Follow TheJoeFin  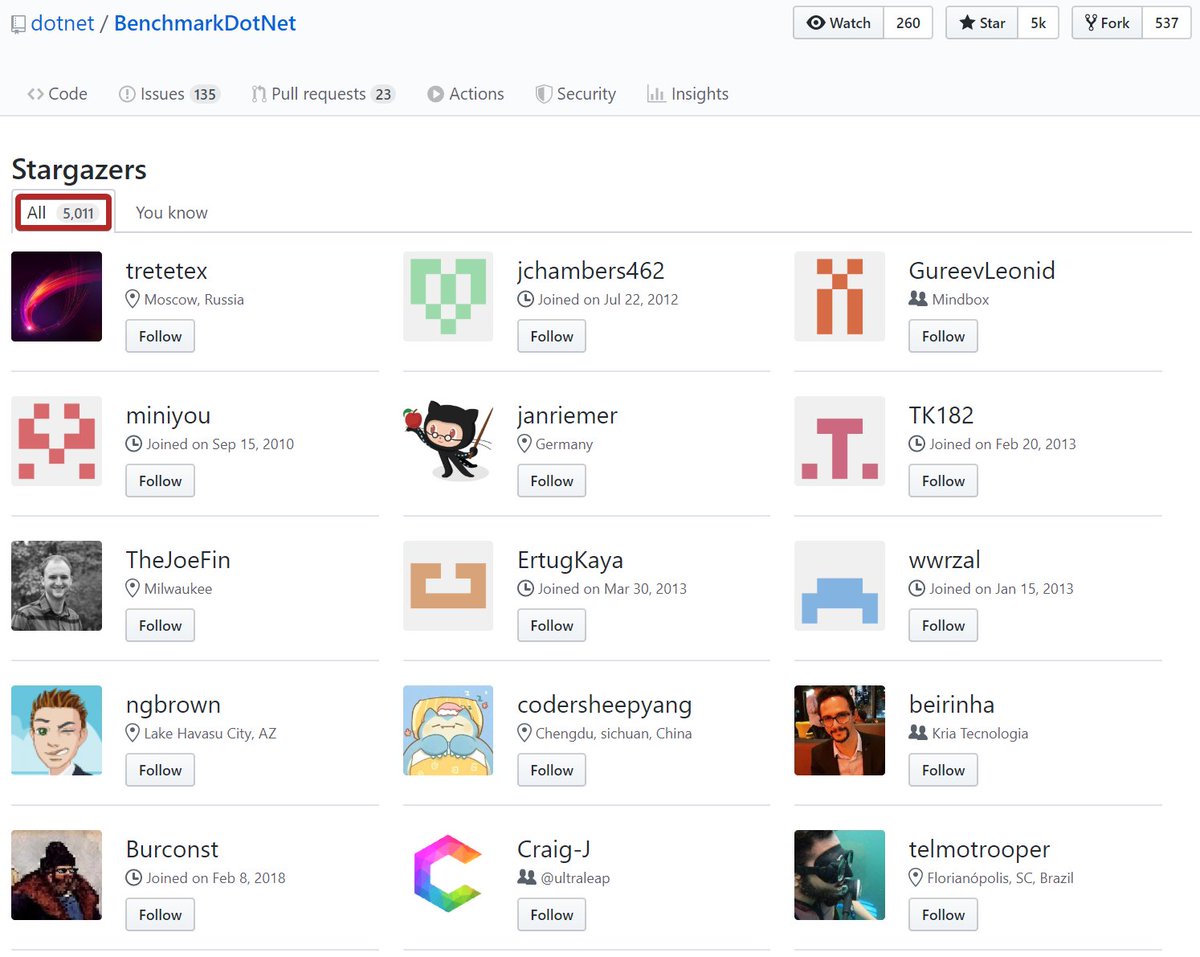click(x=160, y=625)
